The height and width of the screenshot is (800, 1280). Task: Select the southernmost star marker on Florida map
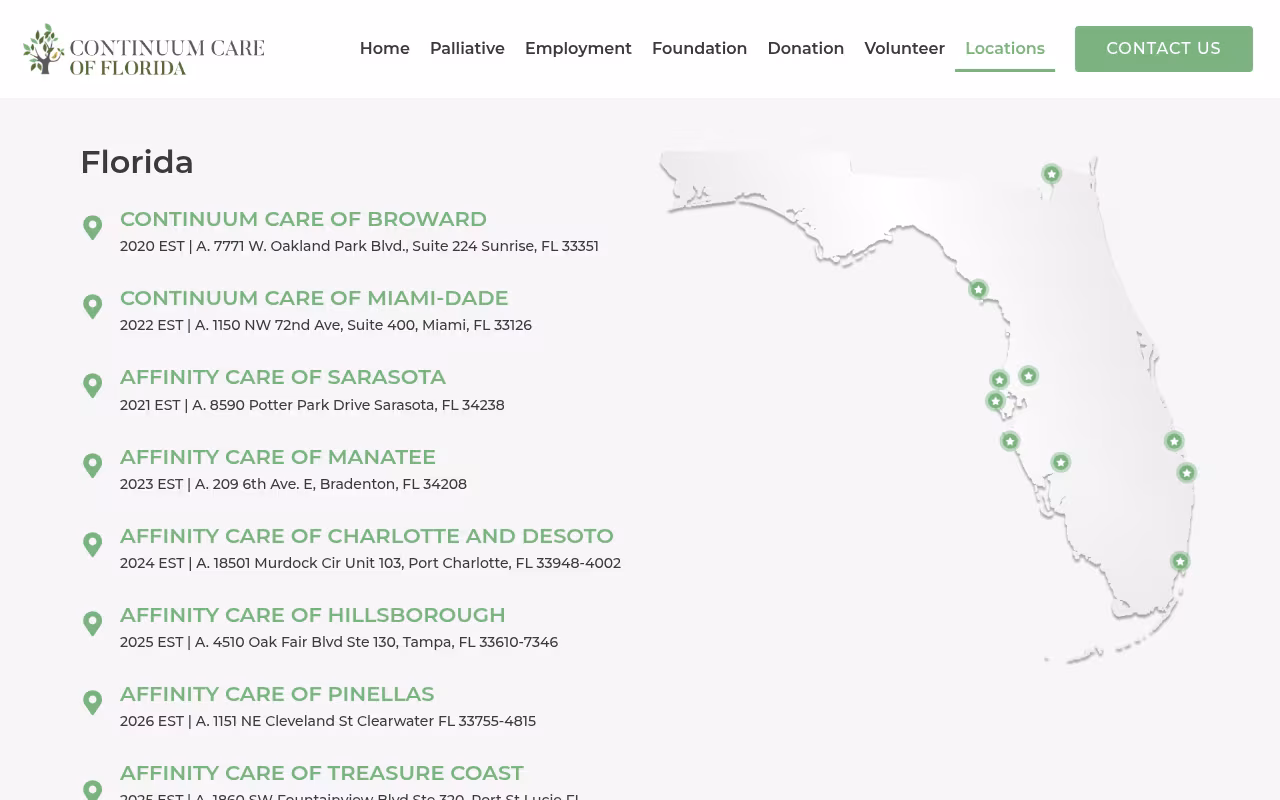(1180, 561)
